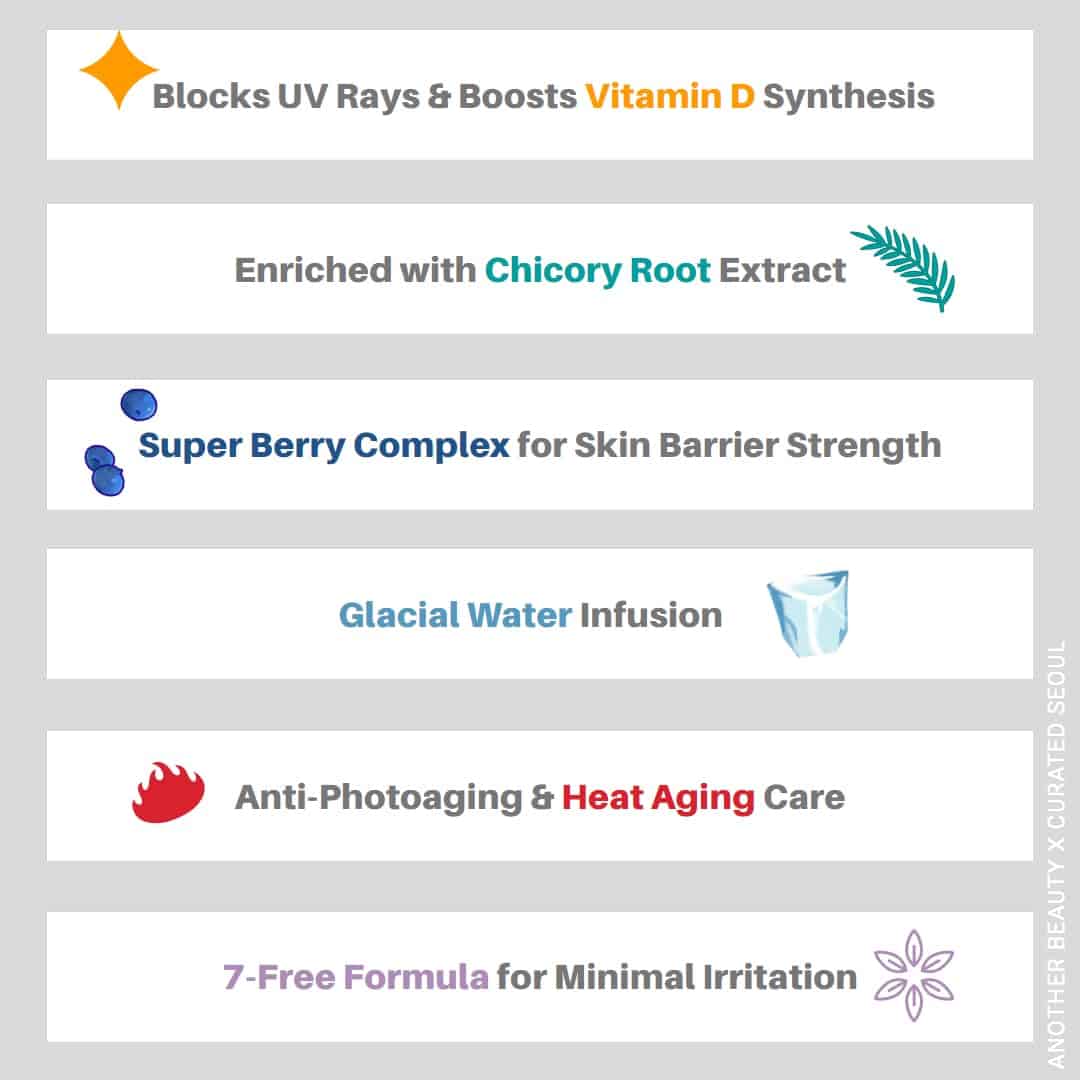Click the orange sparkle star icon
Screen dimensions: 1080x1080
(118, 70)
